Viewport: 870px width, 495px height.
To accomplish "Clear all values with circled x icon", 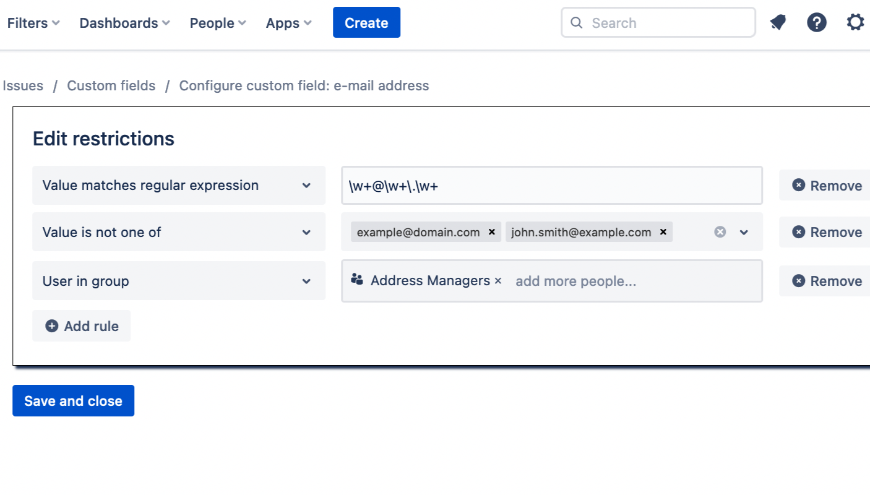I will click(720, 232).
